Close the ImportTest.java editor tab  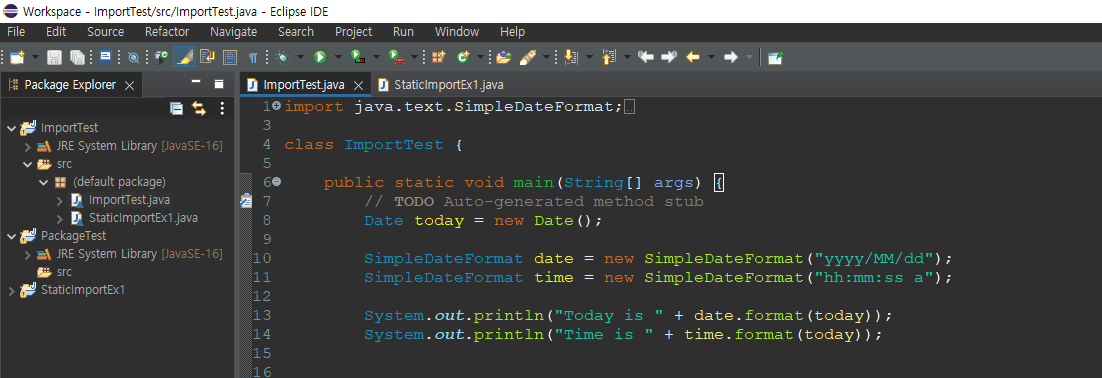point(358,85)
